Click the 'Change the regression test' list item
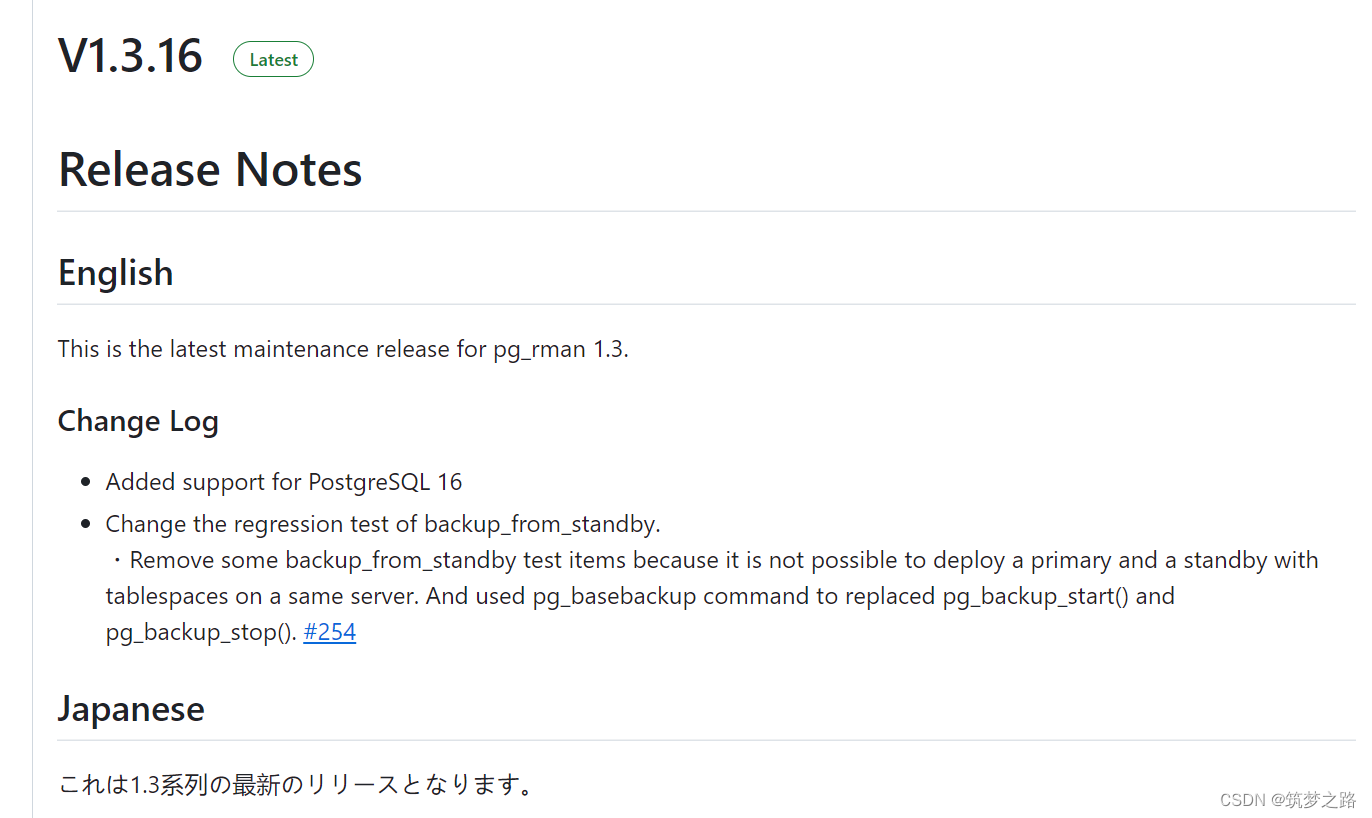 click(x=383, y=524)
